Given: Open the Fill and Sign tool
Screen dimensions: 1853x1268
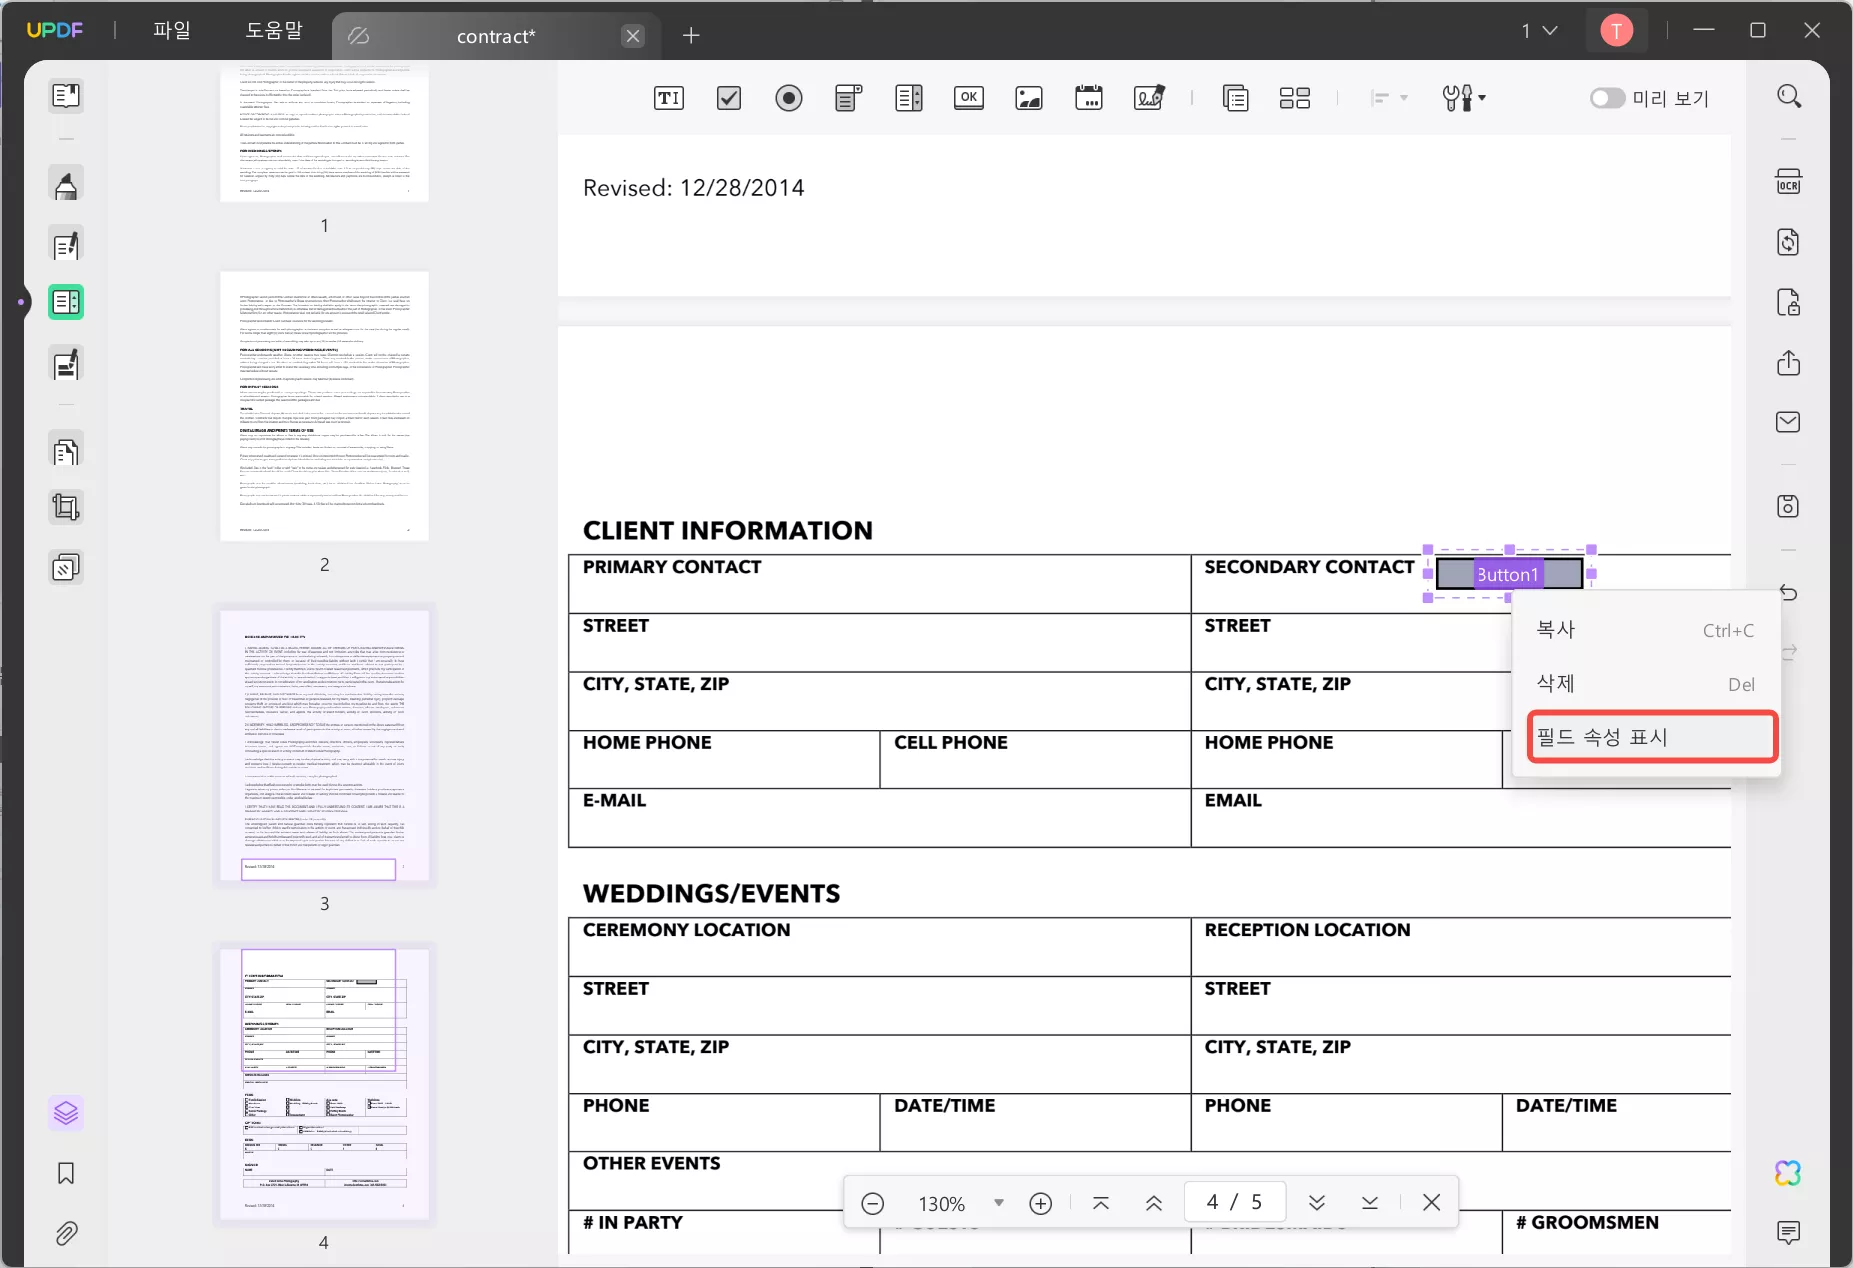Looking at the screenshot, I should pyautogui.click(x=66, y=364).
